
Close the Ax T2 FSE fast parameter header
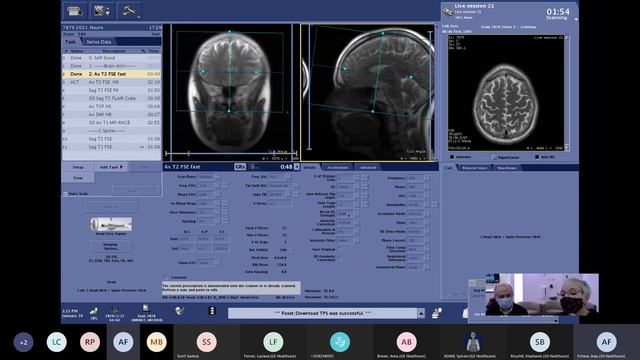[x=296, y=167]
